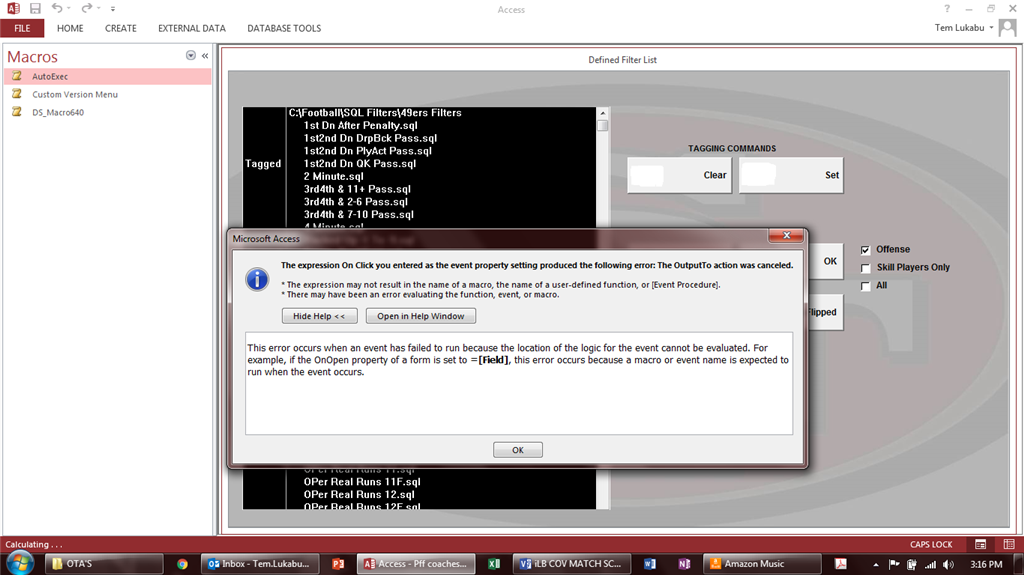The image size is (1024, 575).
Task: Select 3rd4th & 11+ Pass.sql filter
Action: [357, 189]
